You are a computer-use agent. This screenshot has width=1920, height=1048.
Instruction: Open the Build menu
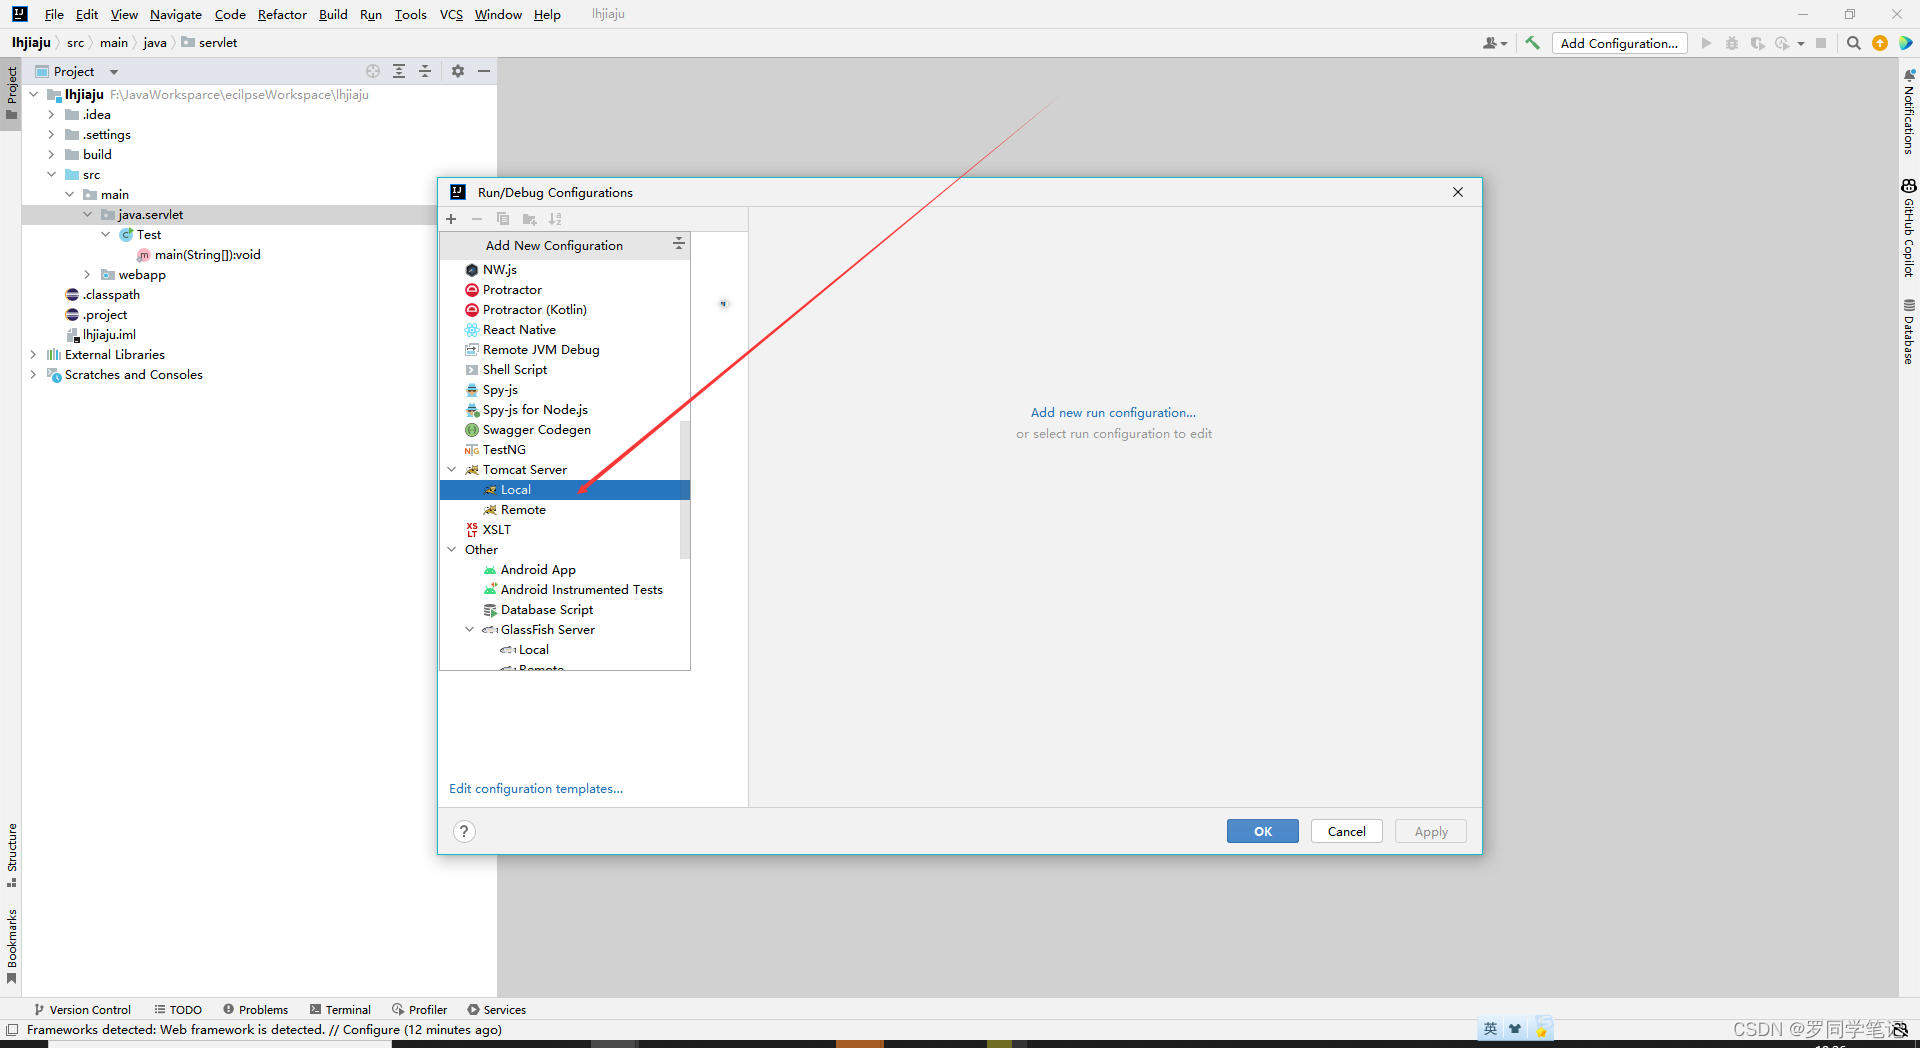click(333, 14)
